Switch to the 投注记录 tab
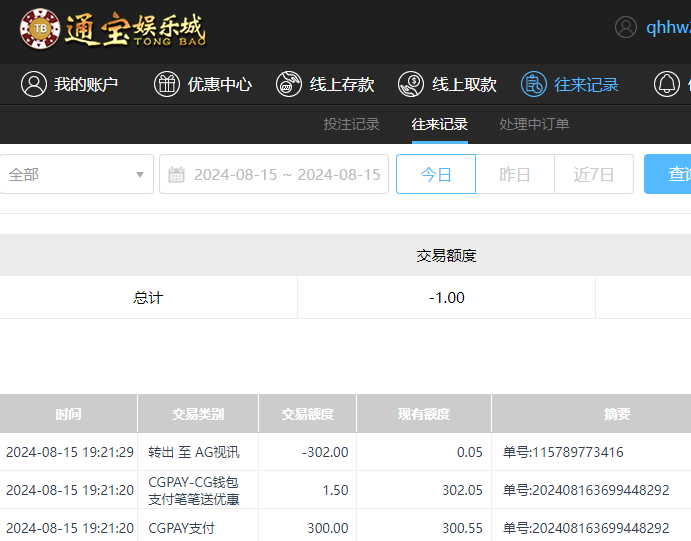The image size is (691, 541). pyautogui.click(x=351, y=124)
